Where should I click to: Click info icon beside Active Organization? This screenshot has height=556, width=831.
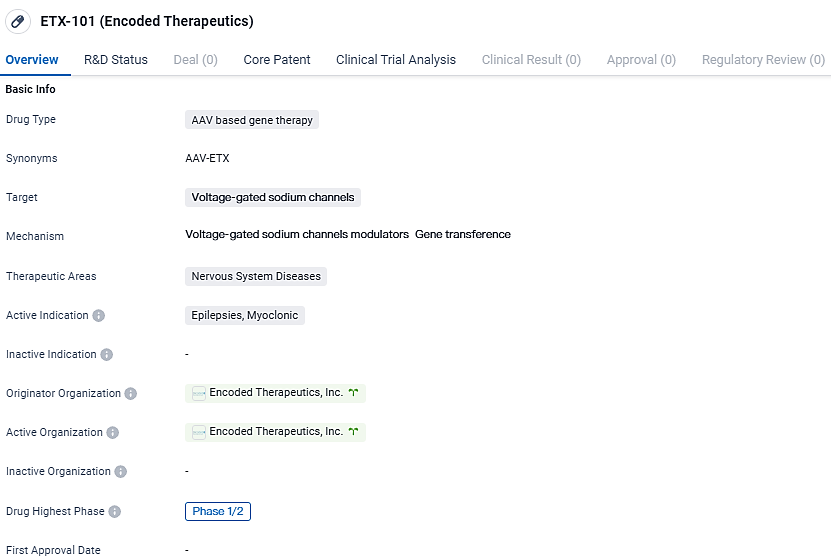tap(112, 433)
